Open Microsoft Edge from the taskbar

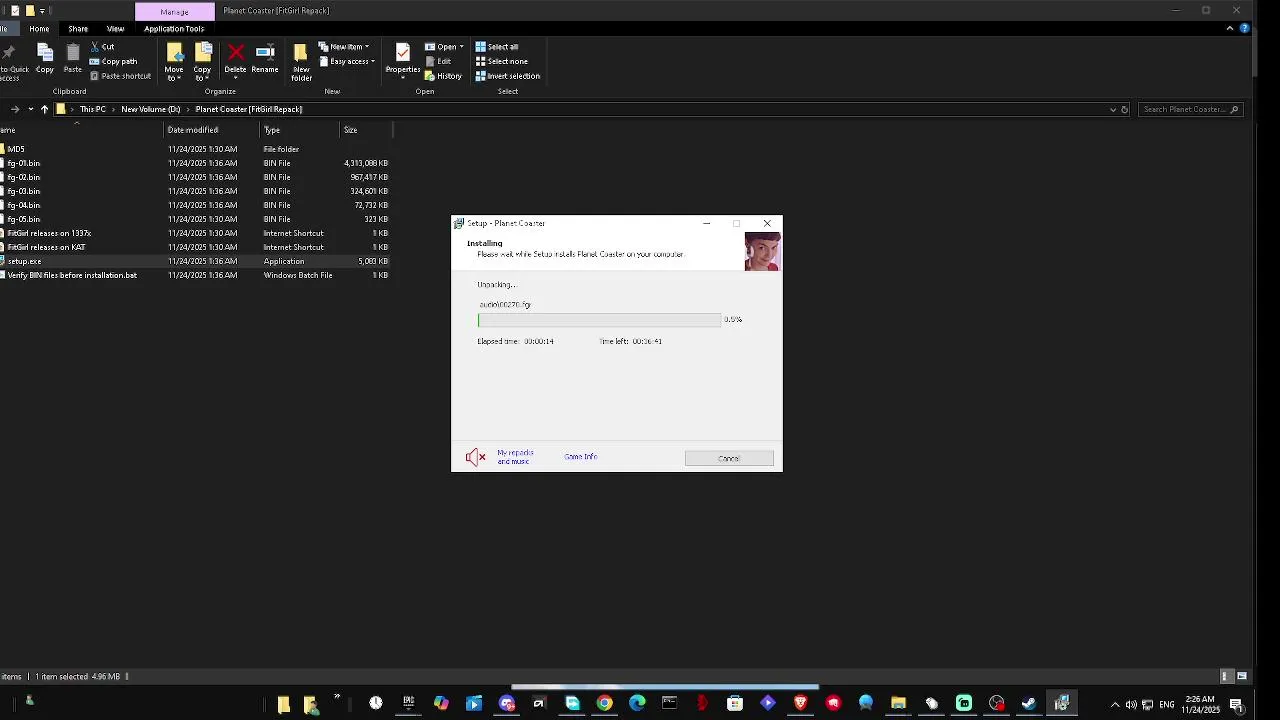click(x=637, y=703)
